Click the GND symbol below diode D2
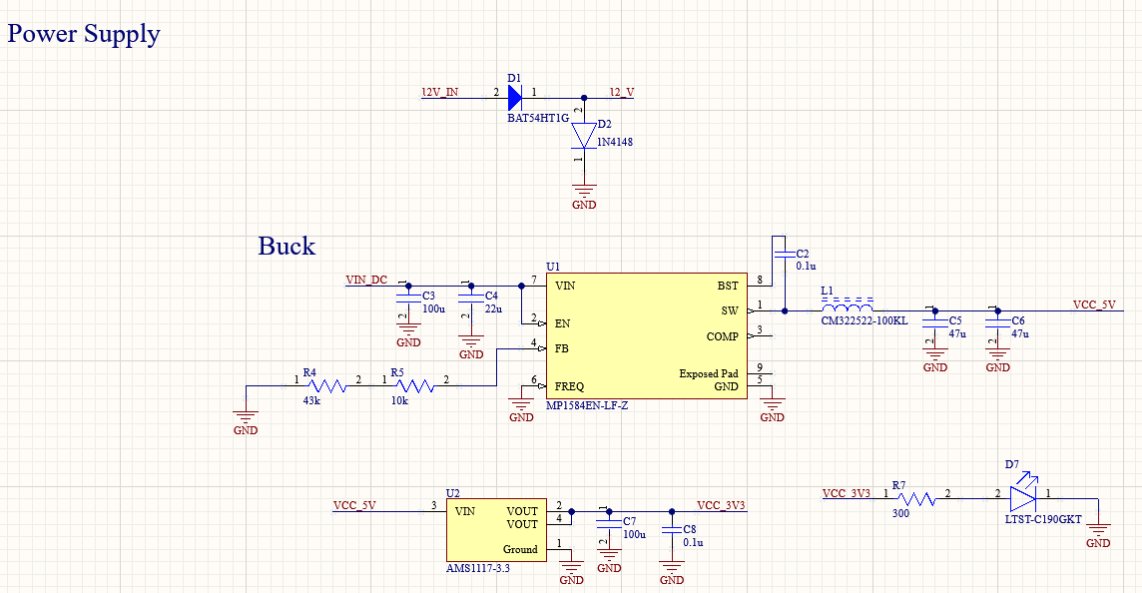The height and width of the screenshot is (593, 1142). pyautogui.click(x=584, y=197)
